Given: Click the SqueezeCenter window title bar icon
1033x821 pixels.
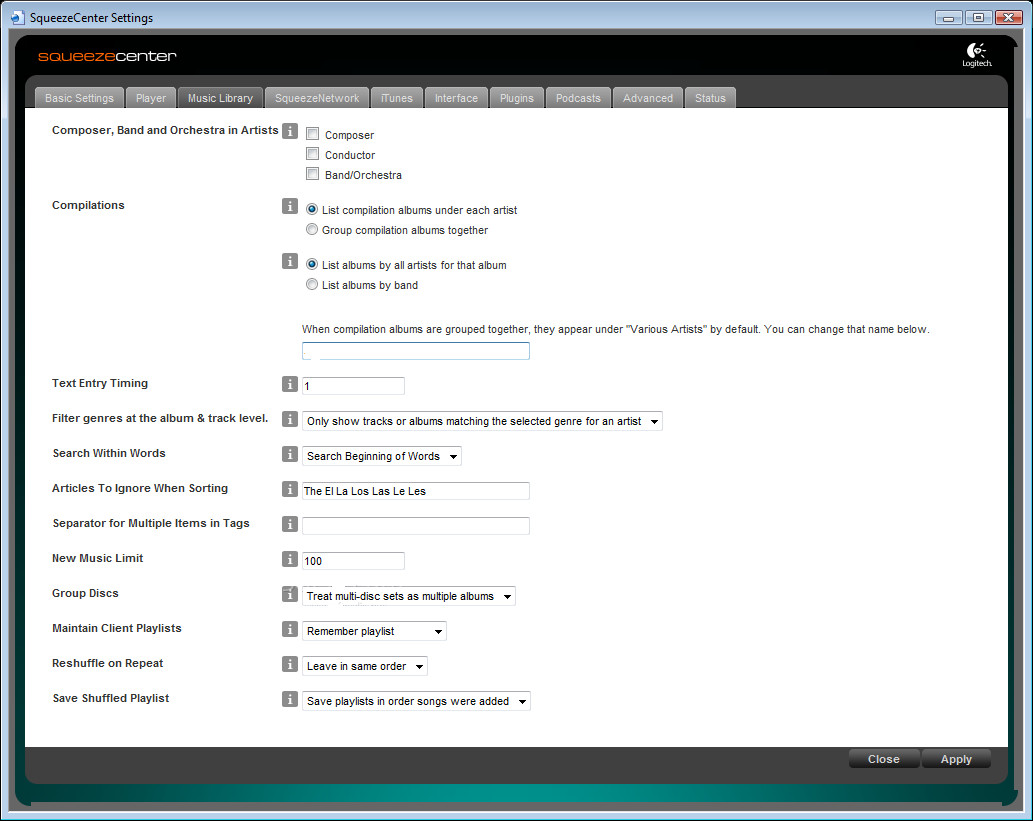Looking at the screenshot, I should [18, 18].
